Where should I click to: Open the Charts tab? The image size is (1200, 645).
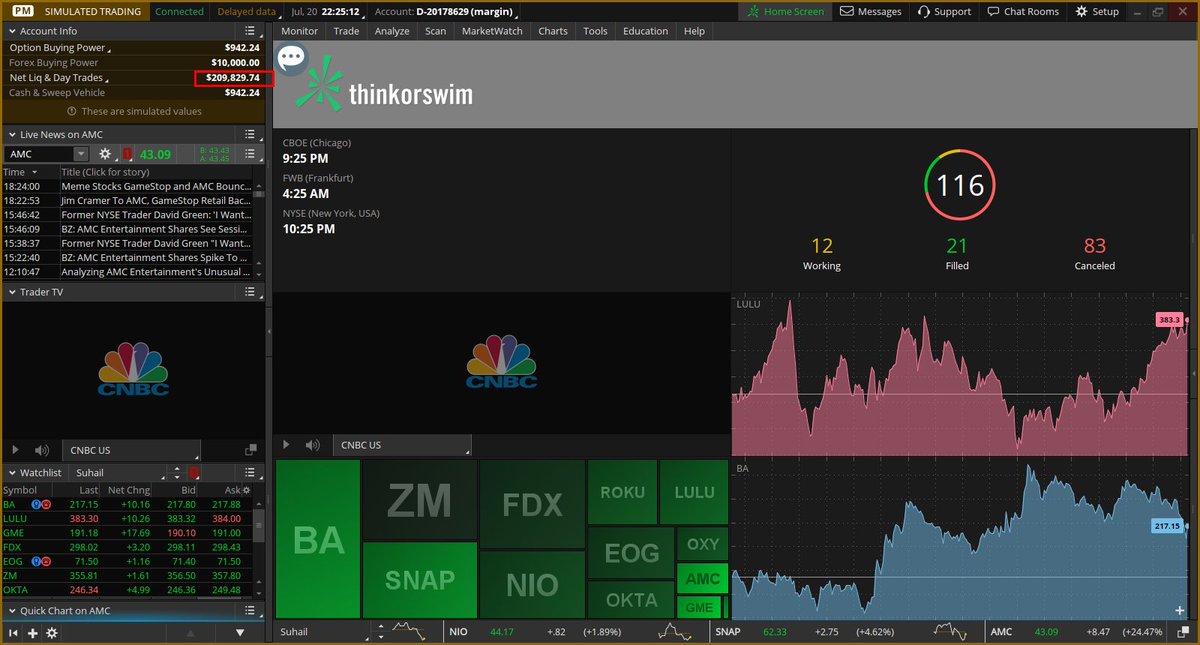(553, 31)
